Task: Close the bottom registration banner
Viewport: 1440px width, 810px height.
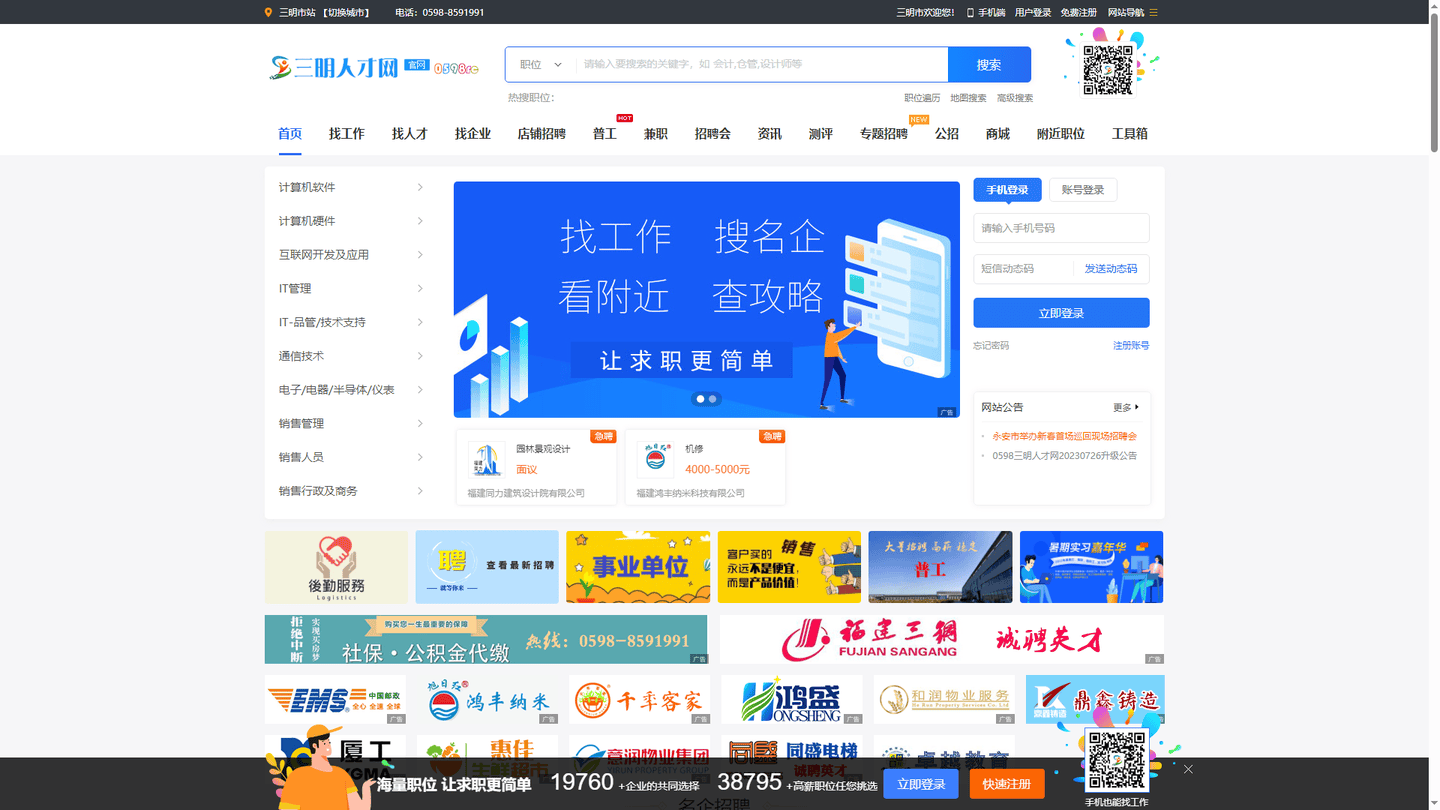Action: [1188, 769]
